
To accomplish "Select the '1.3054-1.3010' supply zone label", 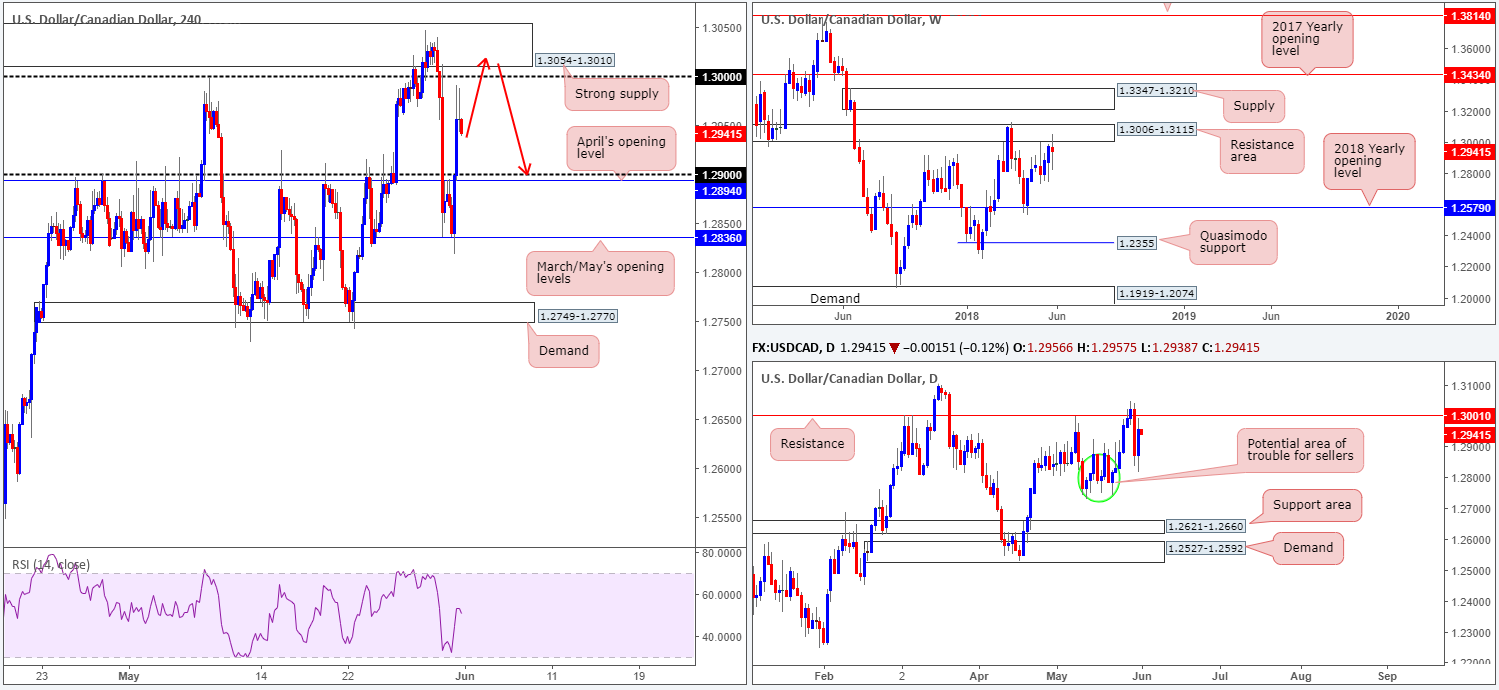I will [x=574, y=60].
